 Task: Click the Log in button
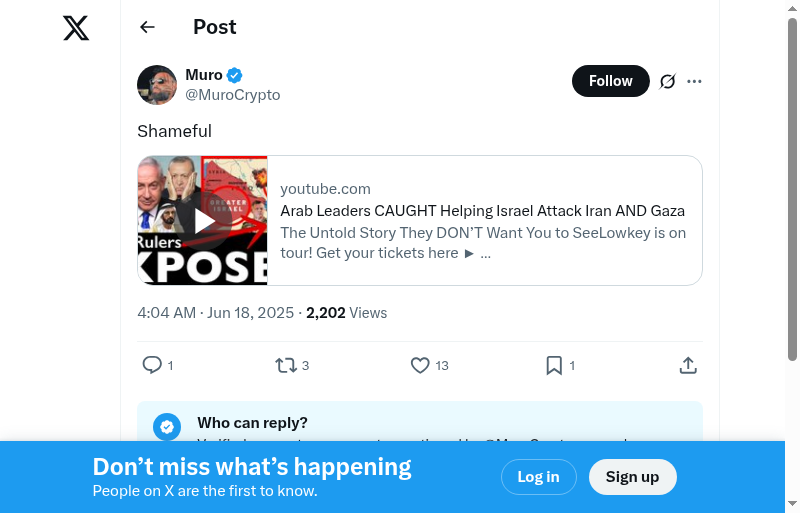pyautogui.click(x=538, y=477)
